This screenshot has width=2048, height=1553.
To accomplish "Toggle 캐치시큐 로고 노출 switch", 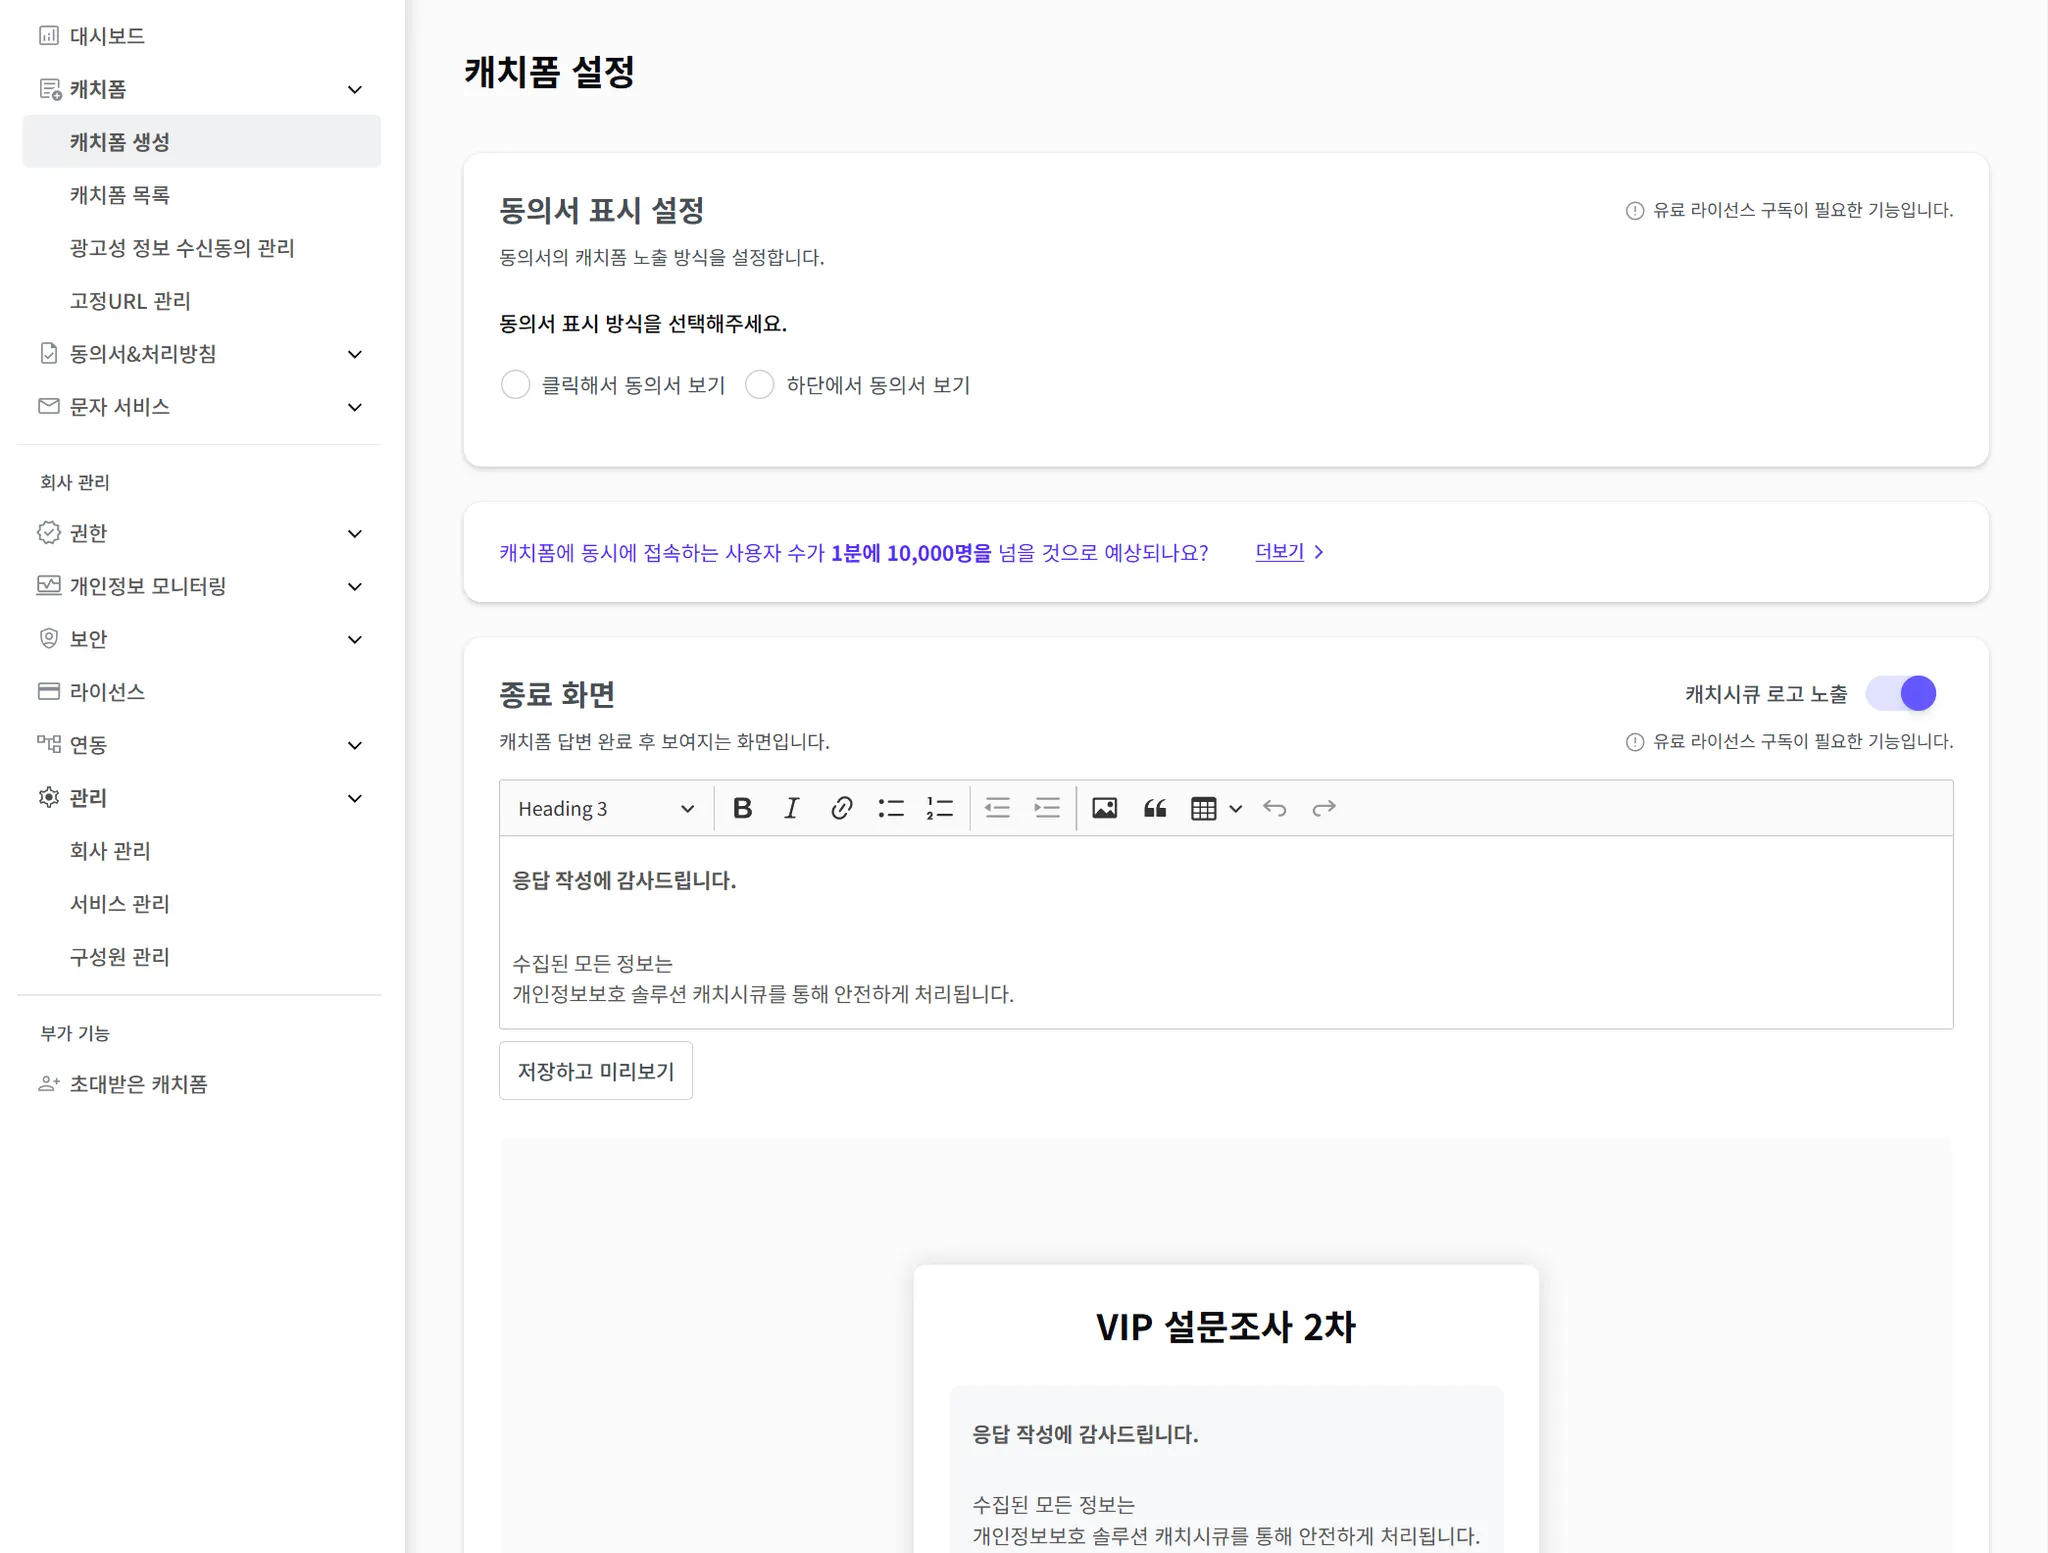I will (1901, 693).
